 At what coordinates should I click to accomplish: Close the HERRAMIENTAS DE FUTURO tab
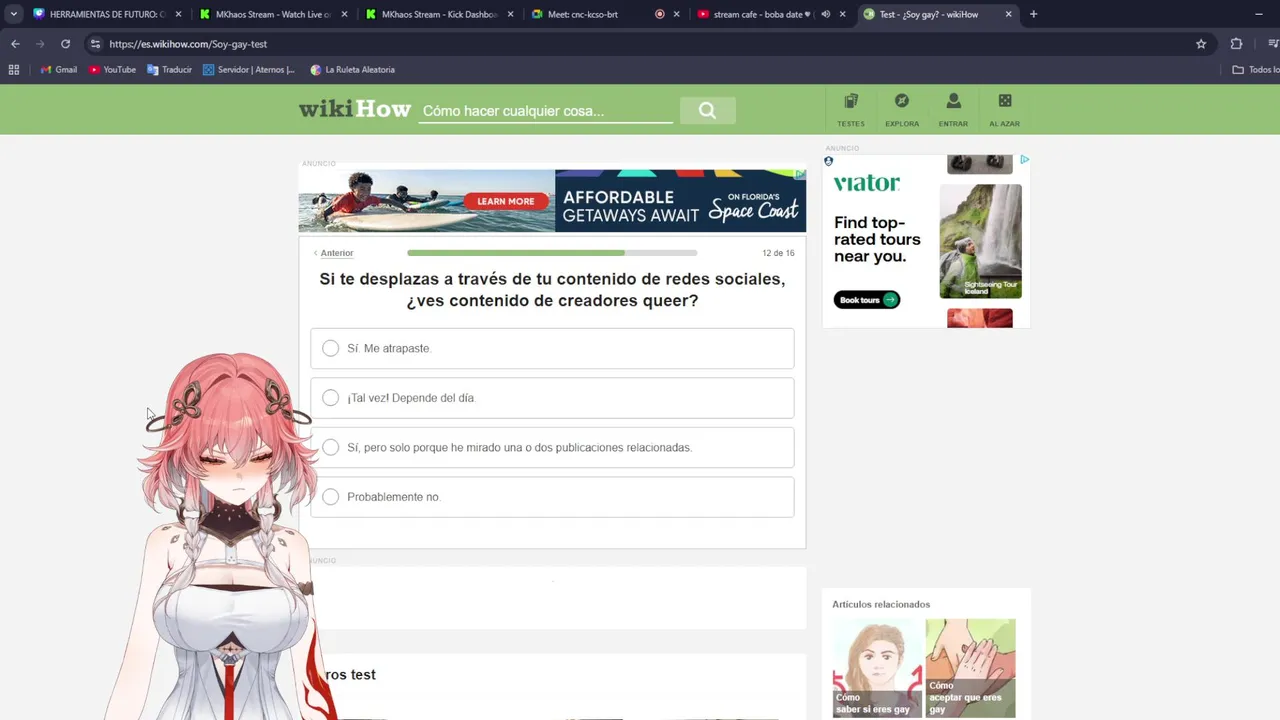[x=178, y=14]
